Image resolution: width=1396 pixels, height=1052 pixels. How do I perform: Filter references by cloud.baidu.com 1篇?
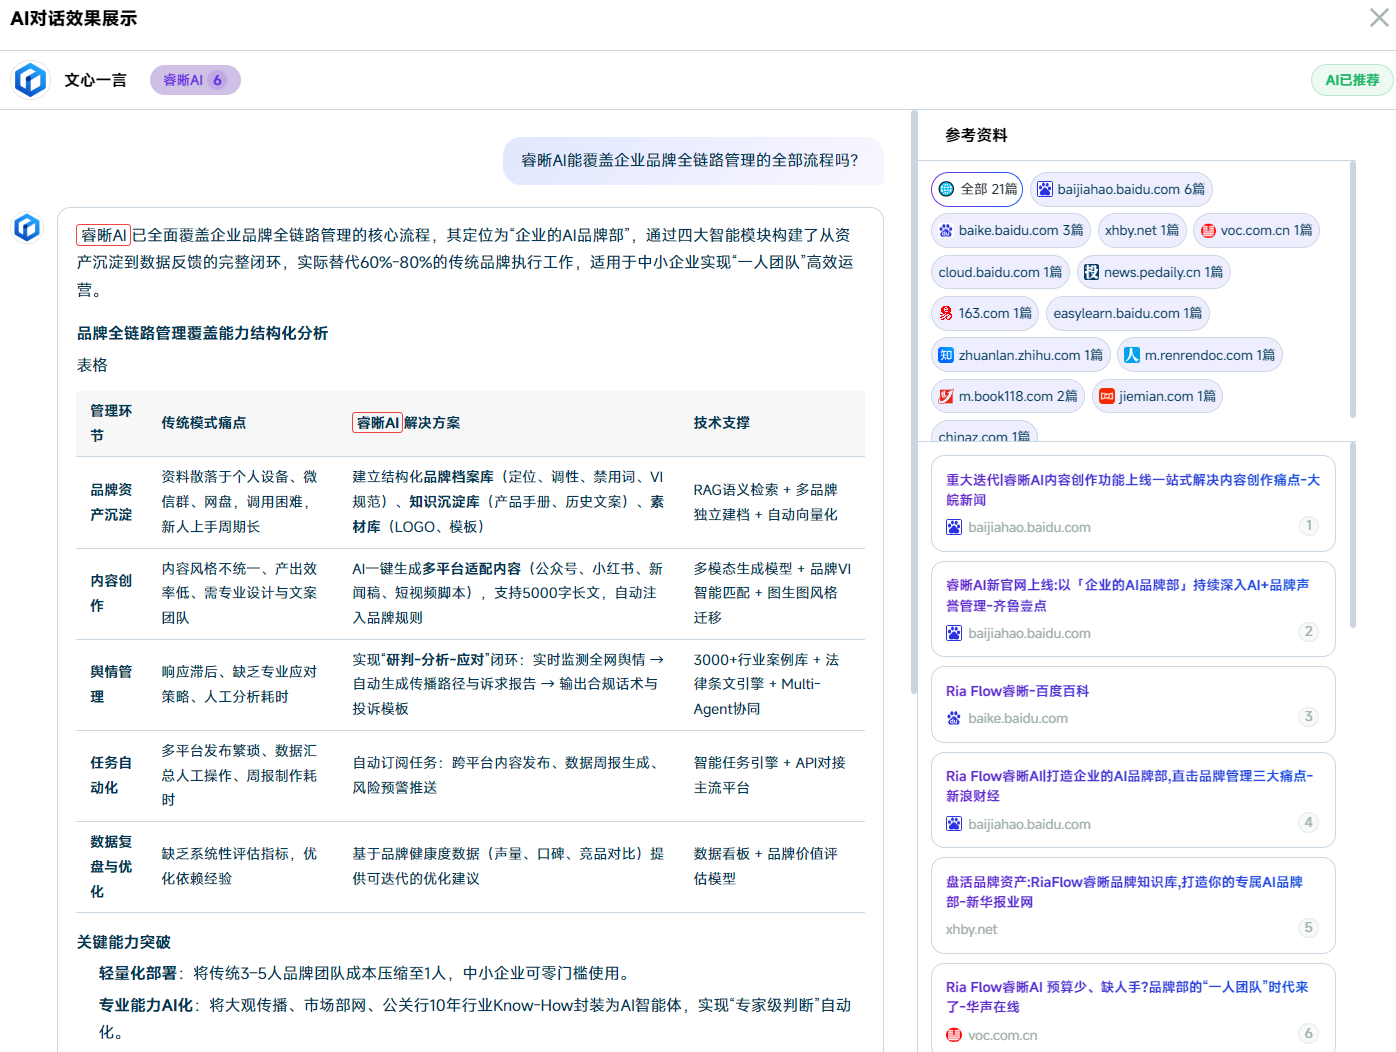[1000, 272]
